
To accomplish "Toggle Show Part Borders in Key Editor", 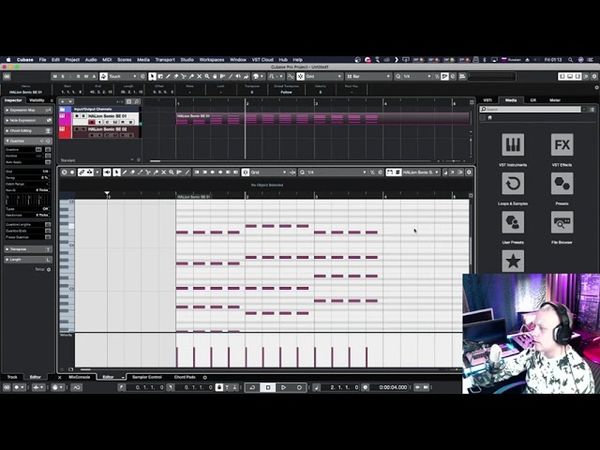I will coord(390,173).
